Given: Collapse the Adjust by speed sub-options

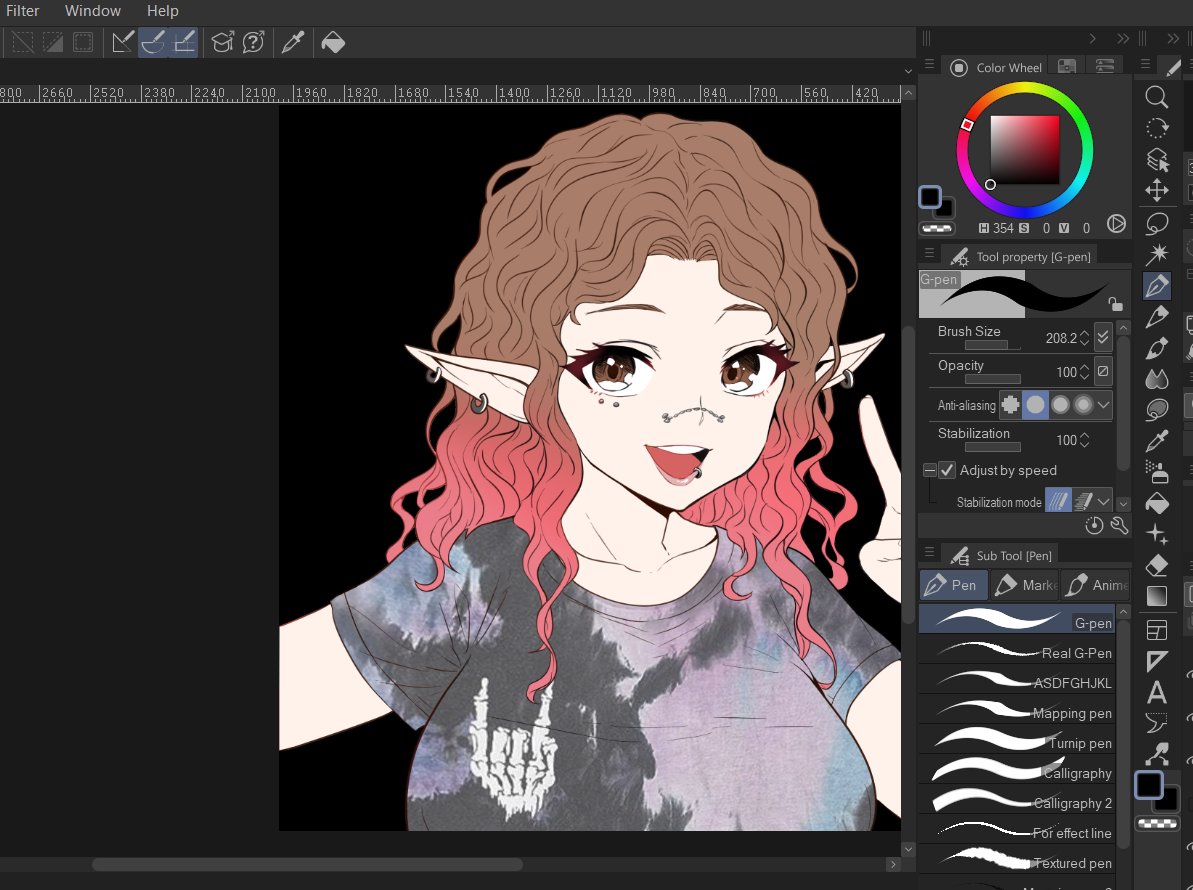Looking at the screenshot, I should 929,470.
